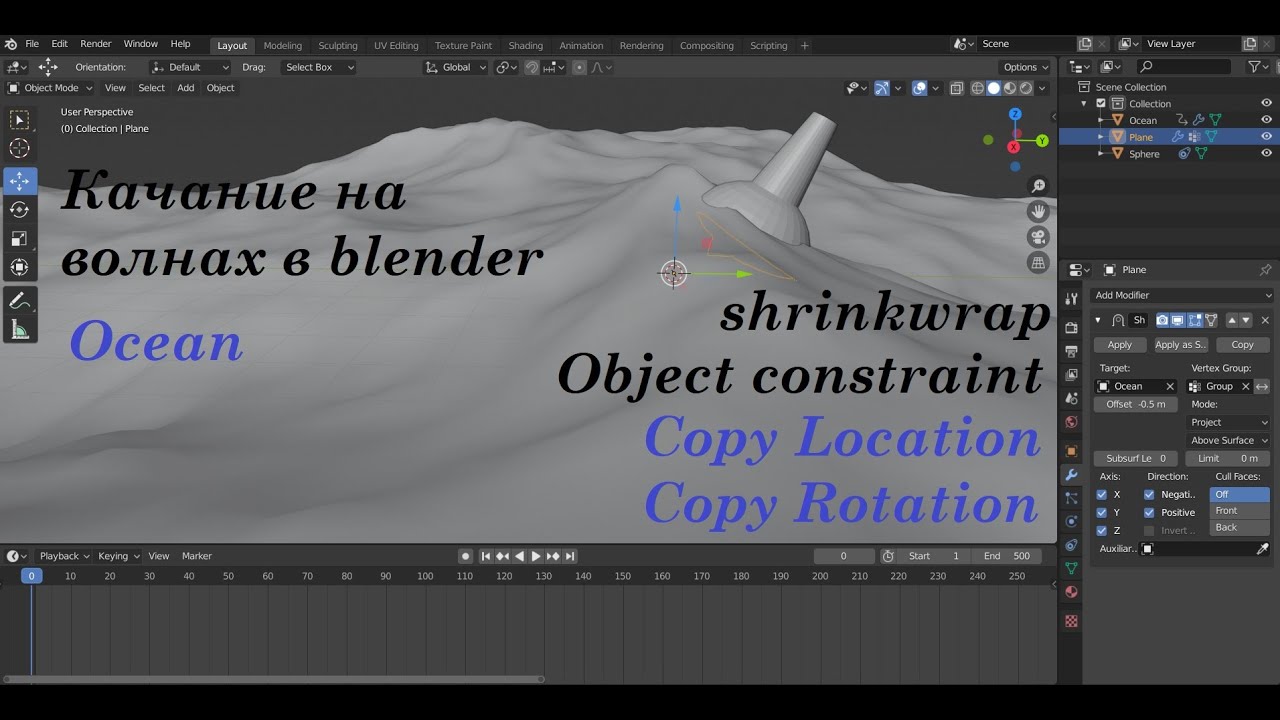Open the viewport Add menu
The image size is (1280, 720).
pyautogui.click(x=186, y=88)
